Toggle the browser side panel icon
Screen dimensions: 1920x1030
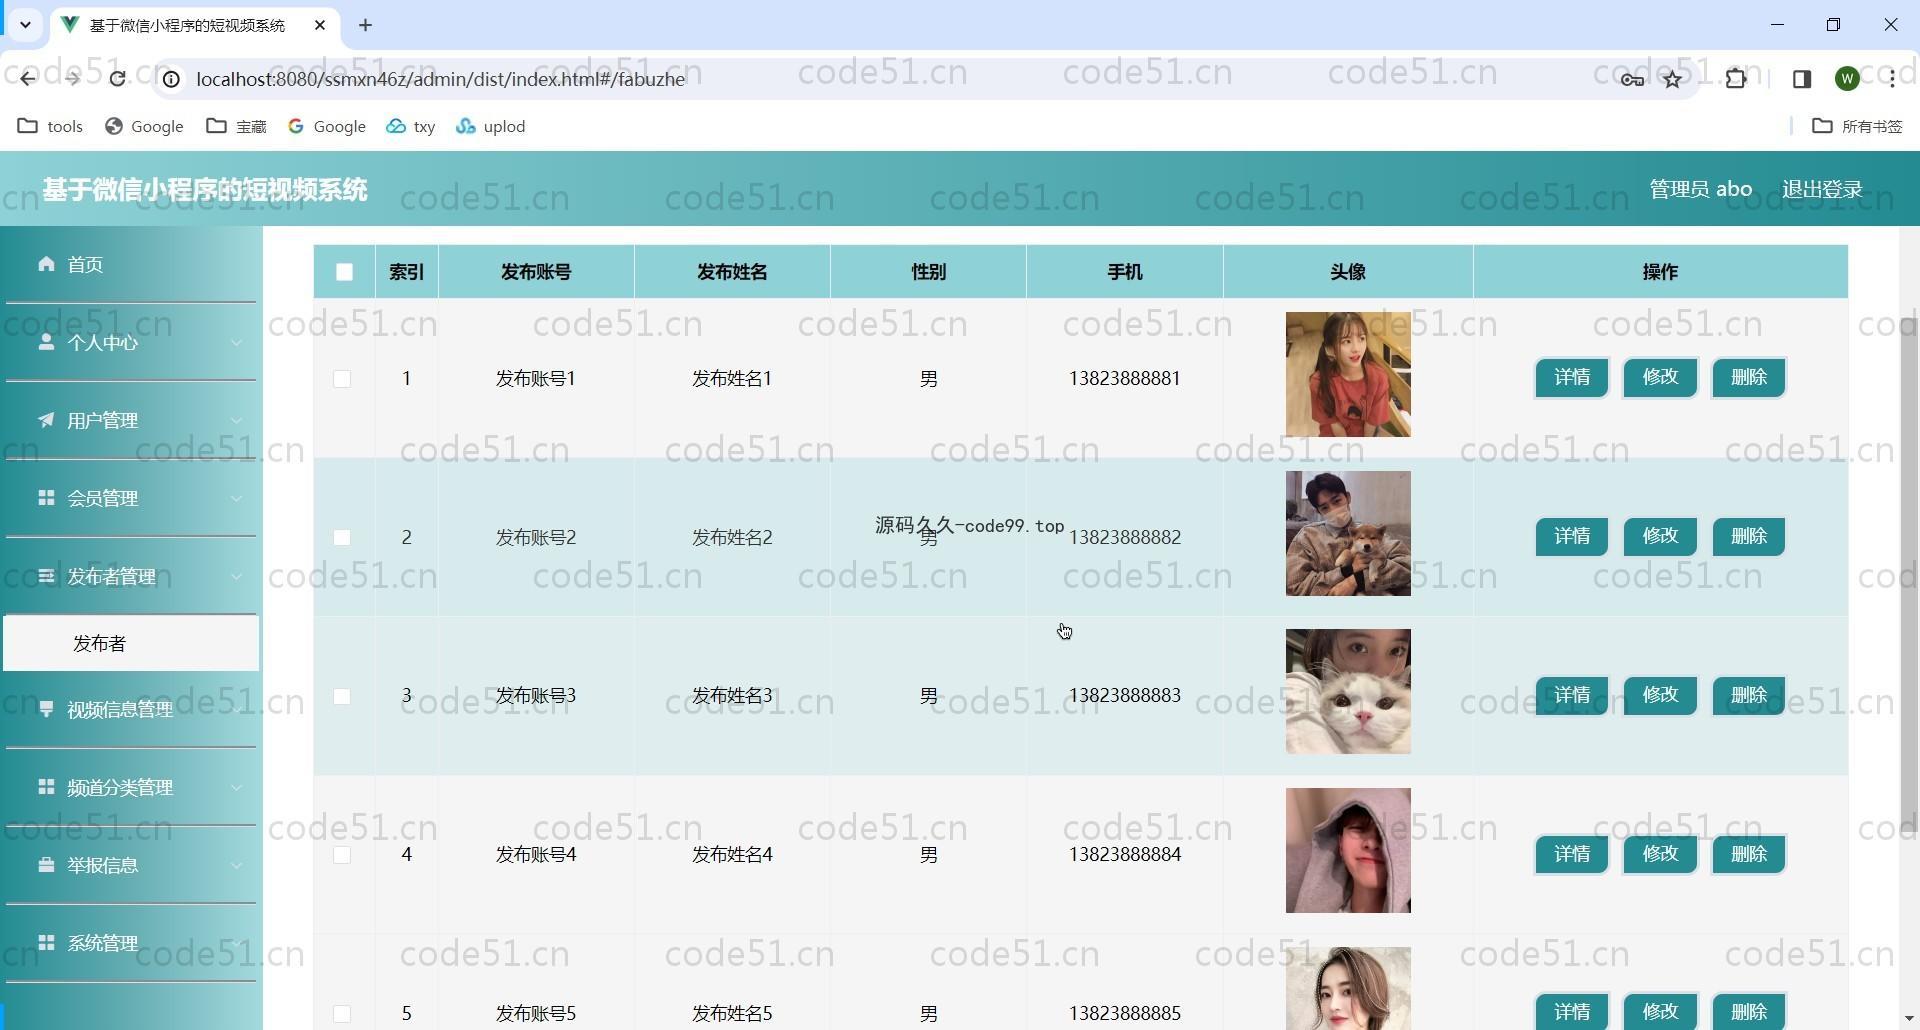(x=1802, y=79)
